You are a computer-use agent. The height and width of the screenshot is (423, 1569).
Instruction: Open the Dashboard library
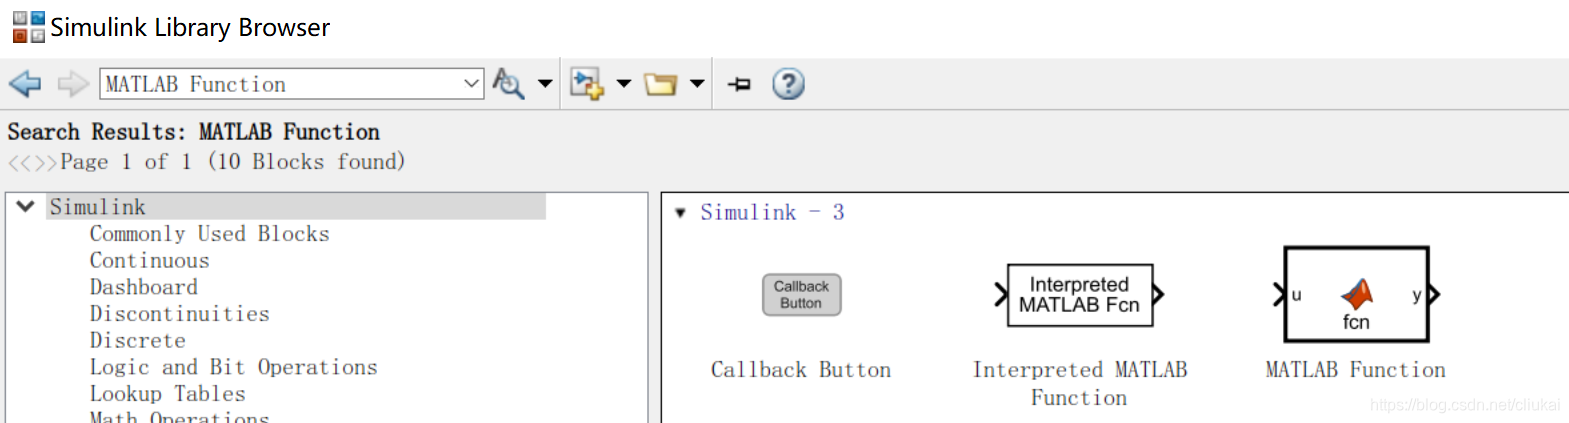pos(143,288)
